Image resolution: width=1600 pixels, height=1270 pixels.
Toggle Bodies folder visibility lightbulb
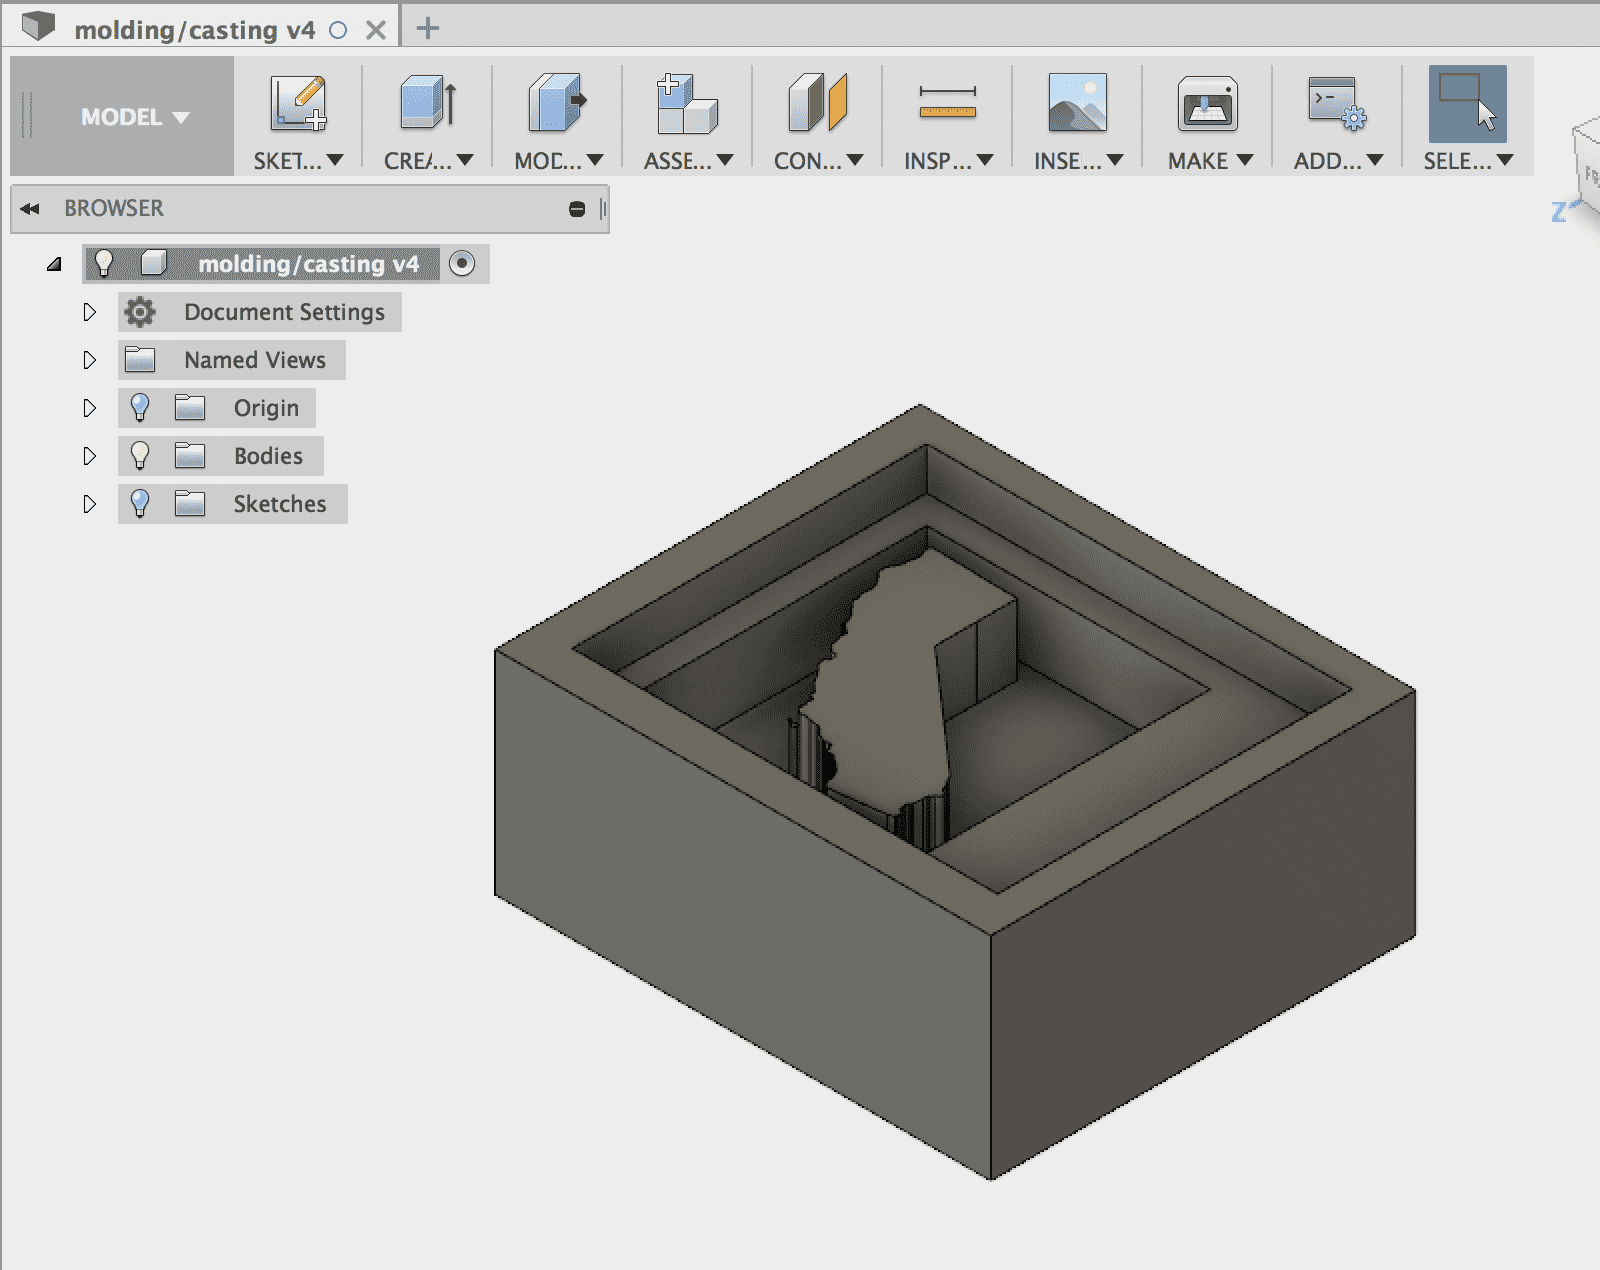[140, 455]
